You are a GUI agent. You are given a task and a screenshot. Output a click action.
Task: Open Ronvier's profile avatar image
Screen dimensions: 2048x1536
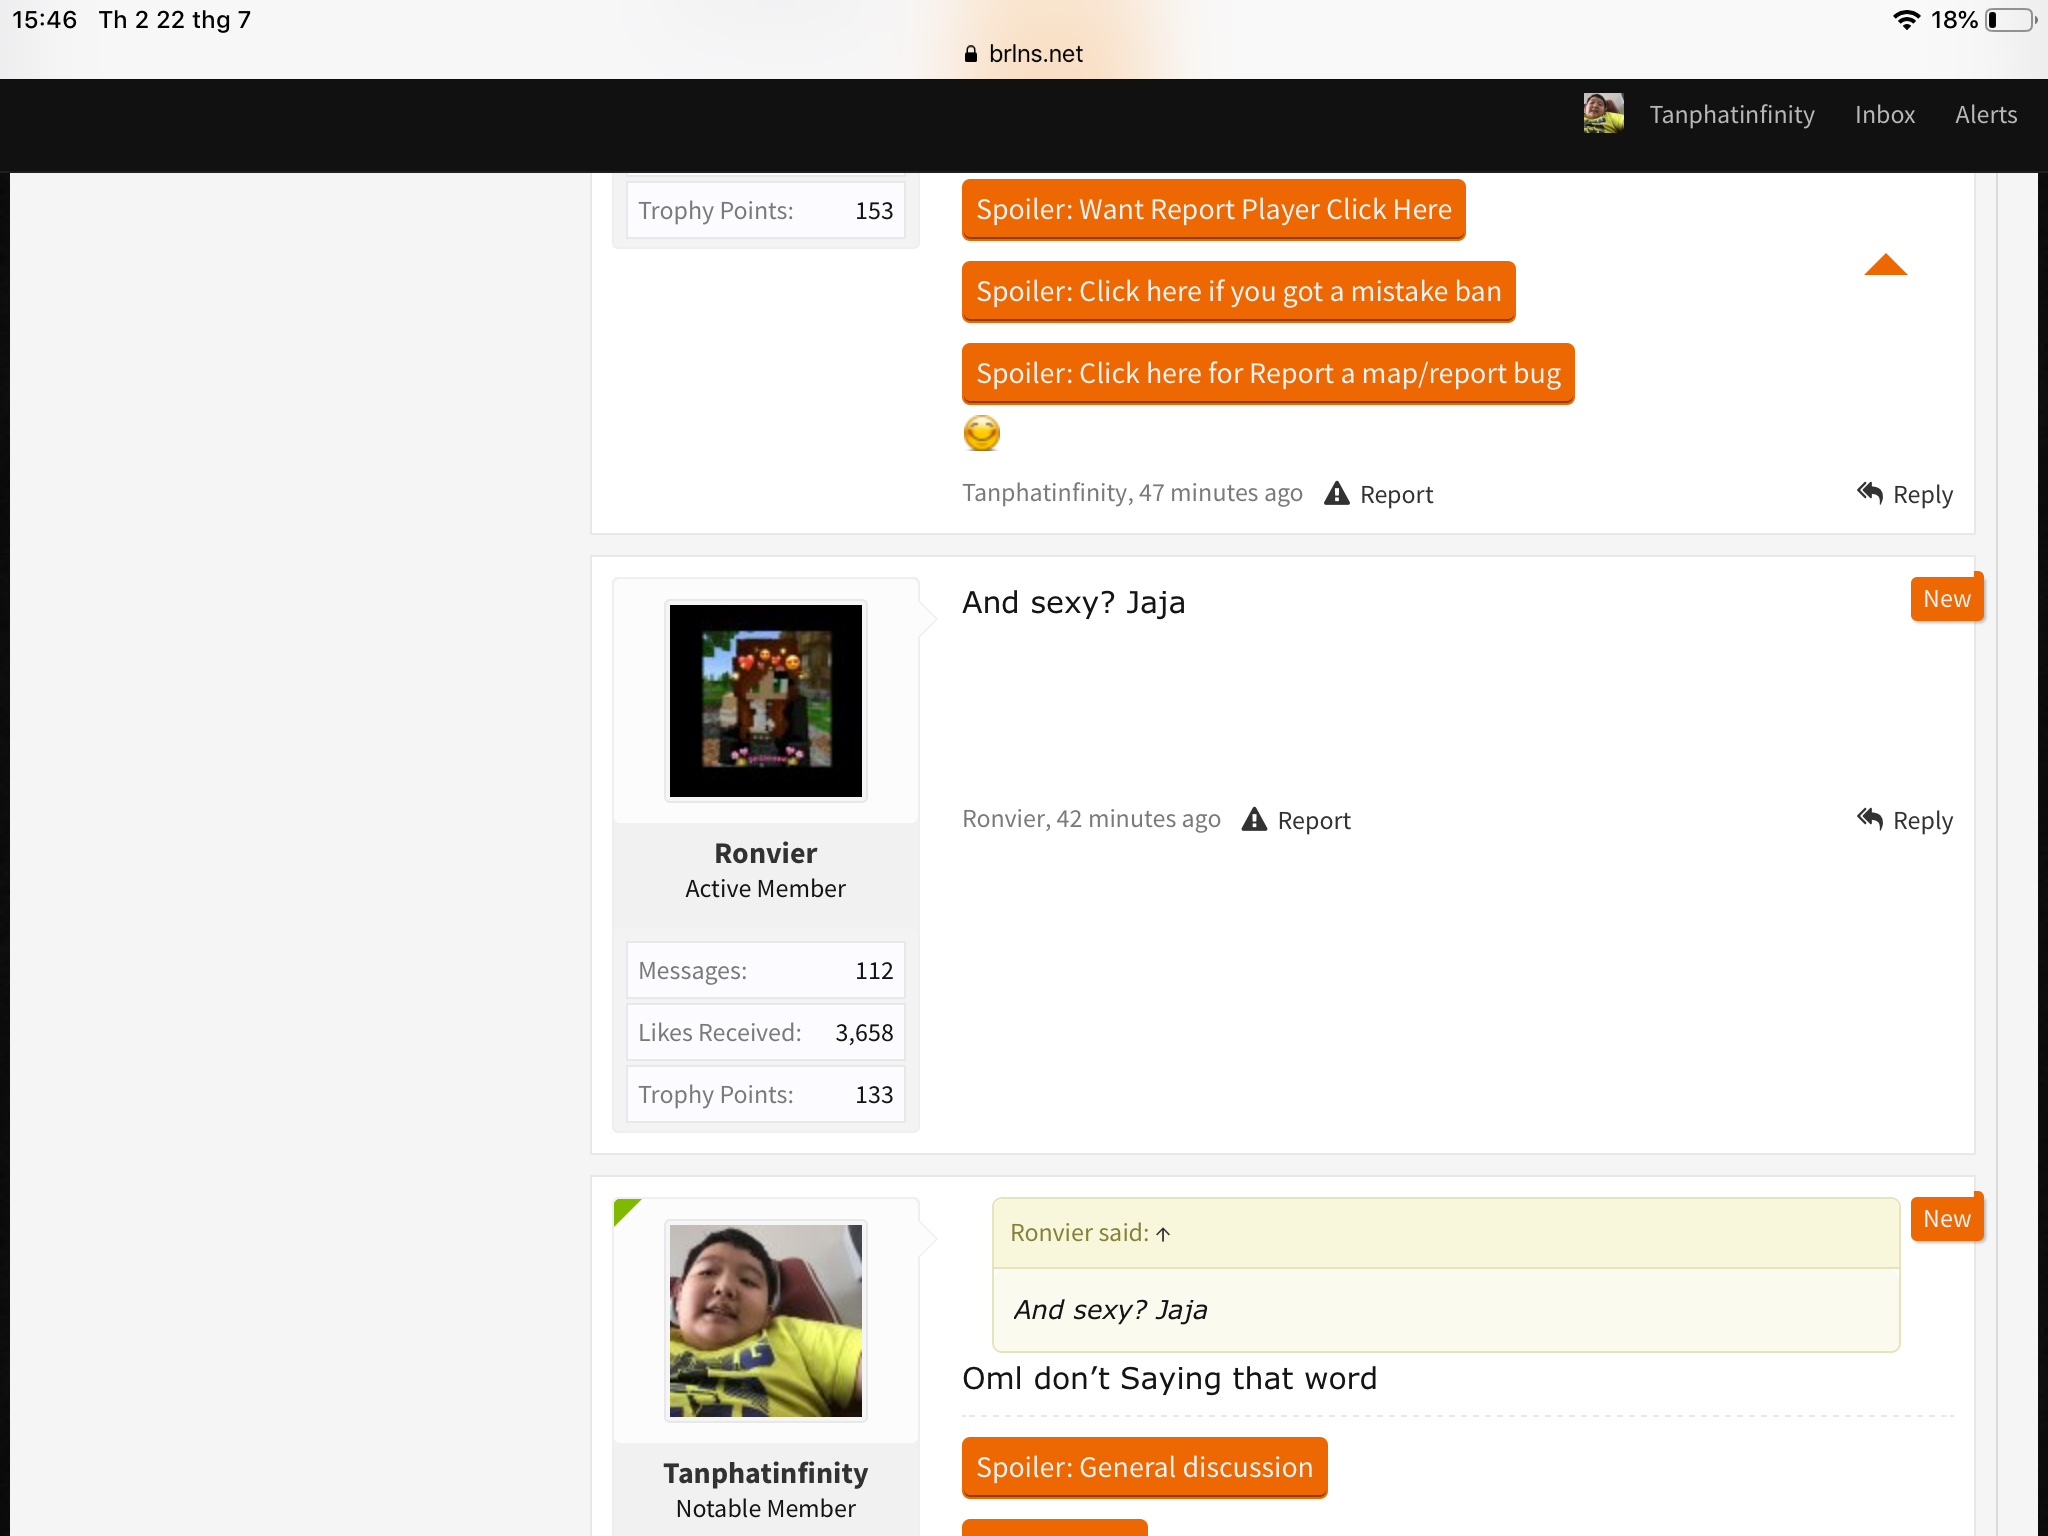point(766,701)
